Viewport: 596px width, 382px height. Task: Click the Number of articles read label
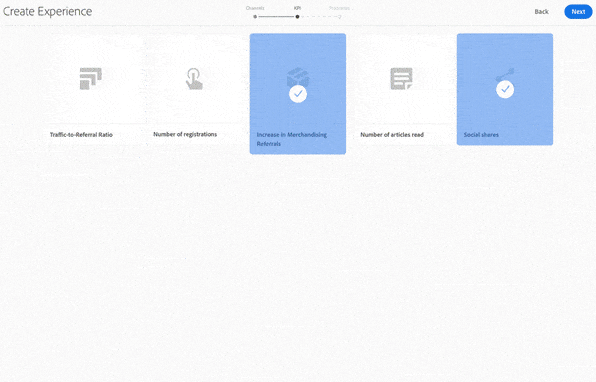pos(392,135)
